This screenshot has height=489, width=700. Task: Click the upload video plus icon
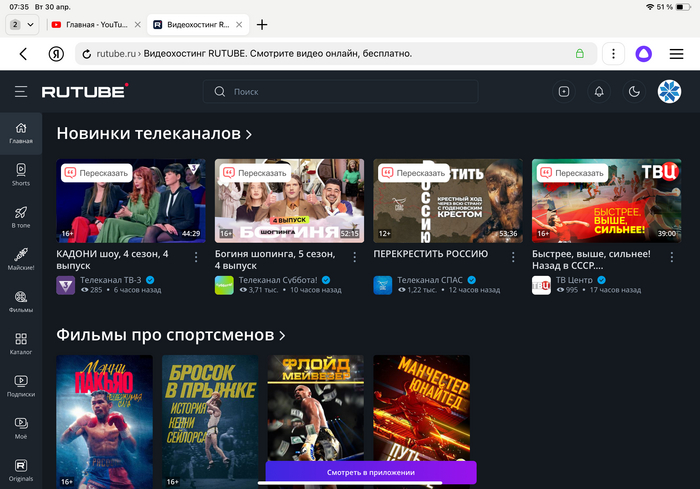[x=564, y=91]
